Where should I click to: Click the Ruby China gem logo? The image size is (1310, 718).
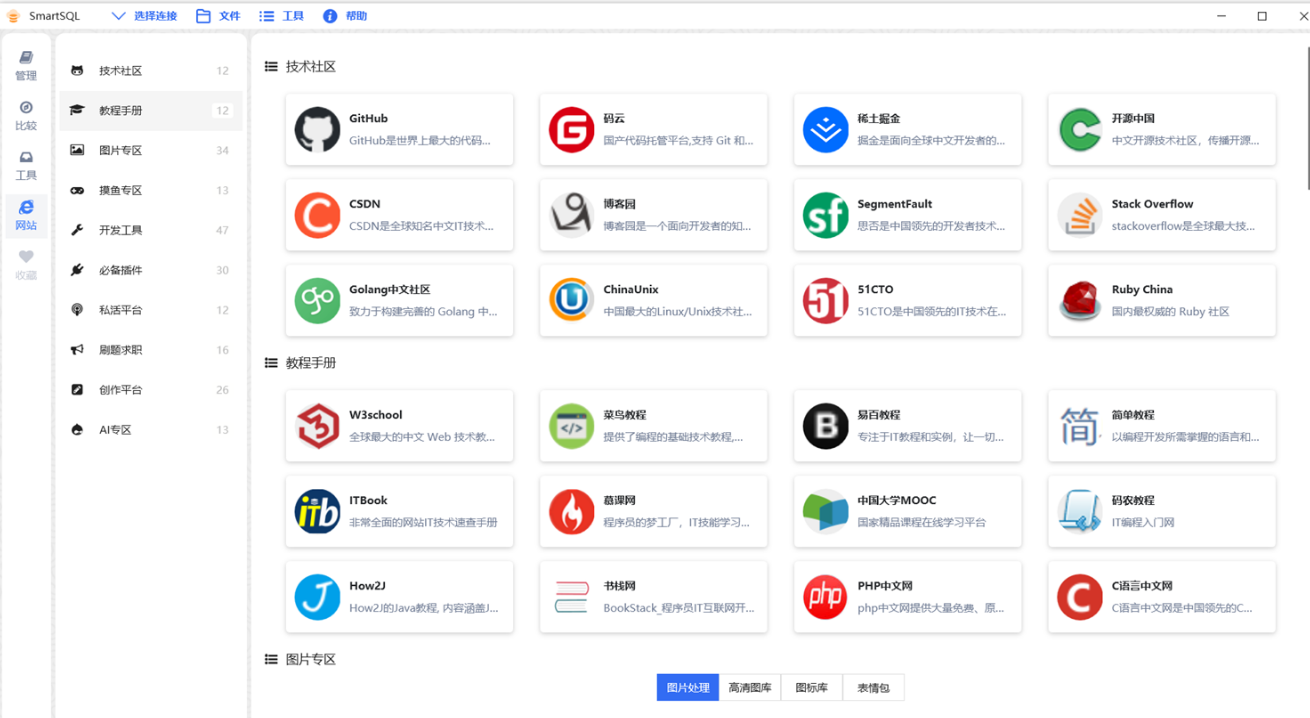tap(1080, 301)
